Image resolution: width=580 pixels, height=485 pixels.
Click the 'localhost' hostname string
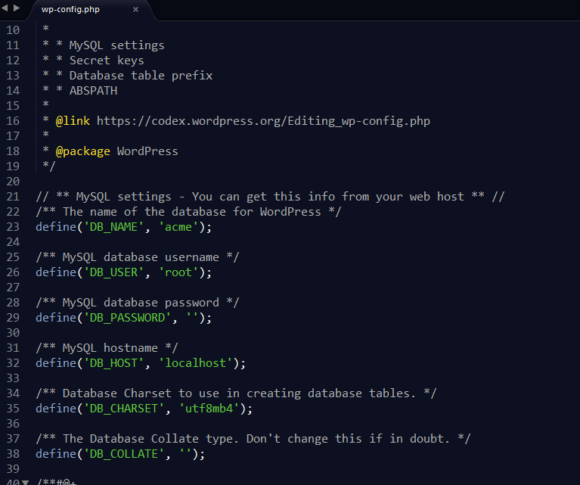pos(195,363)
